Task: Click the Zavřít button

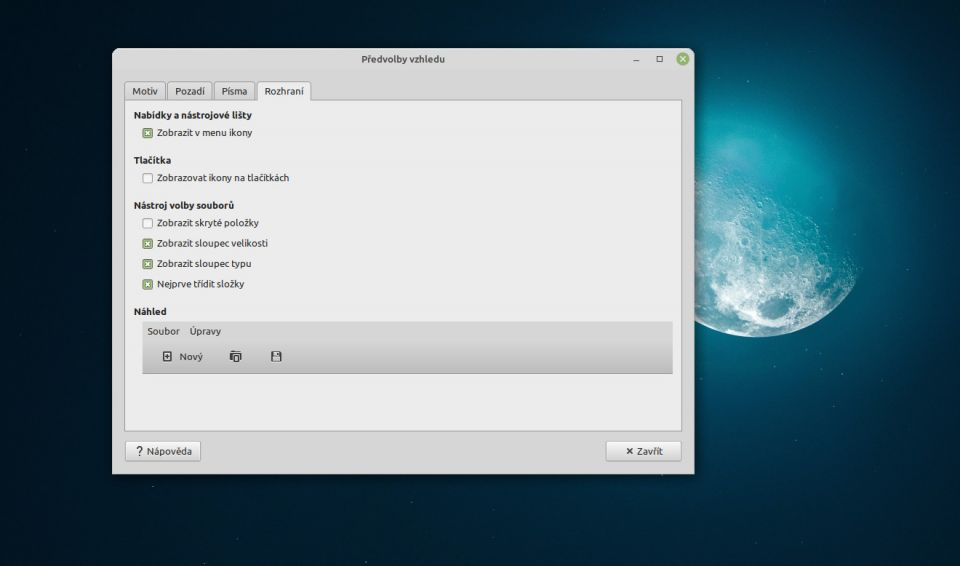Action: point(643,451)
